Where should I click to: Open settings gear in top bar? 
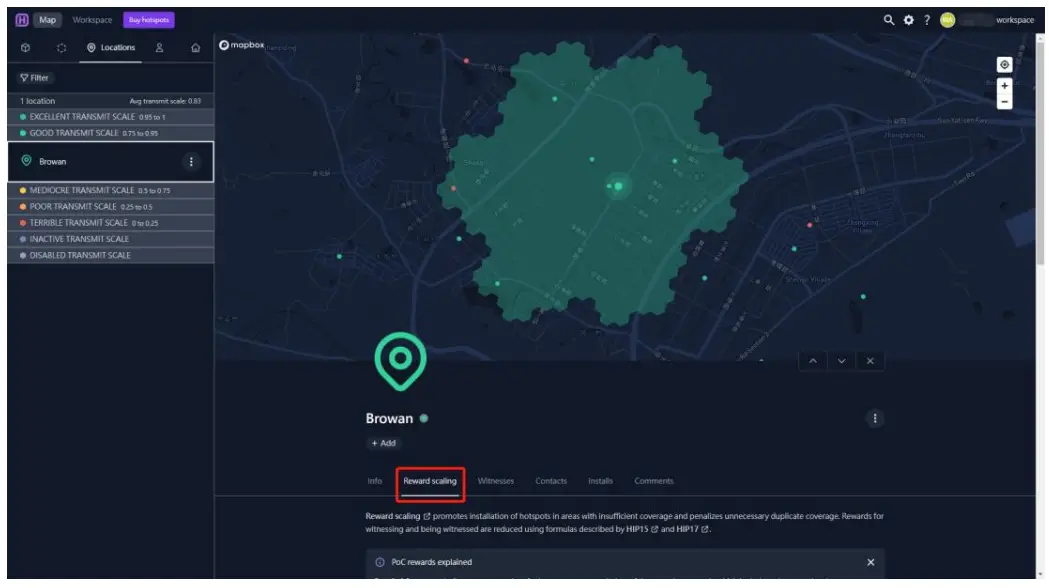click(x=908, y=20)
